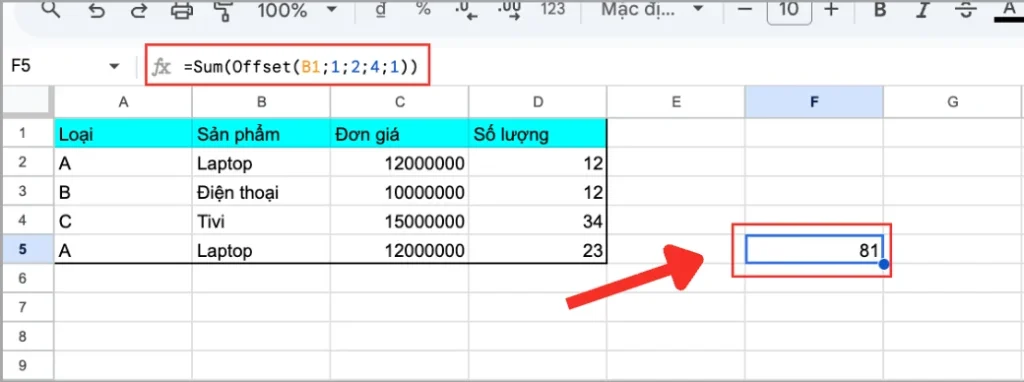
Task: Toggle bold formatting
Action: 880,9
